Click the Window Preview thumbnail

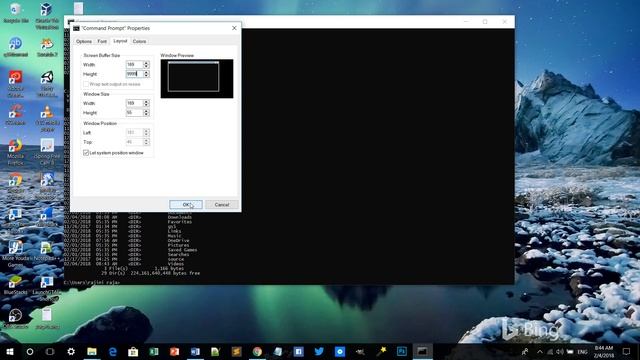coord(197,79)
